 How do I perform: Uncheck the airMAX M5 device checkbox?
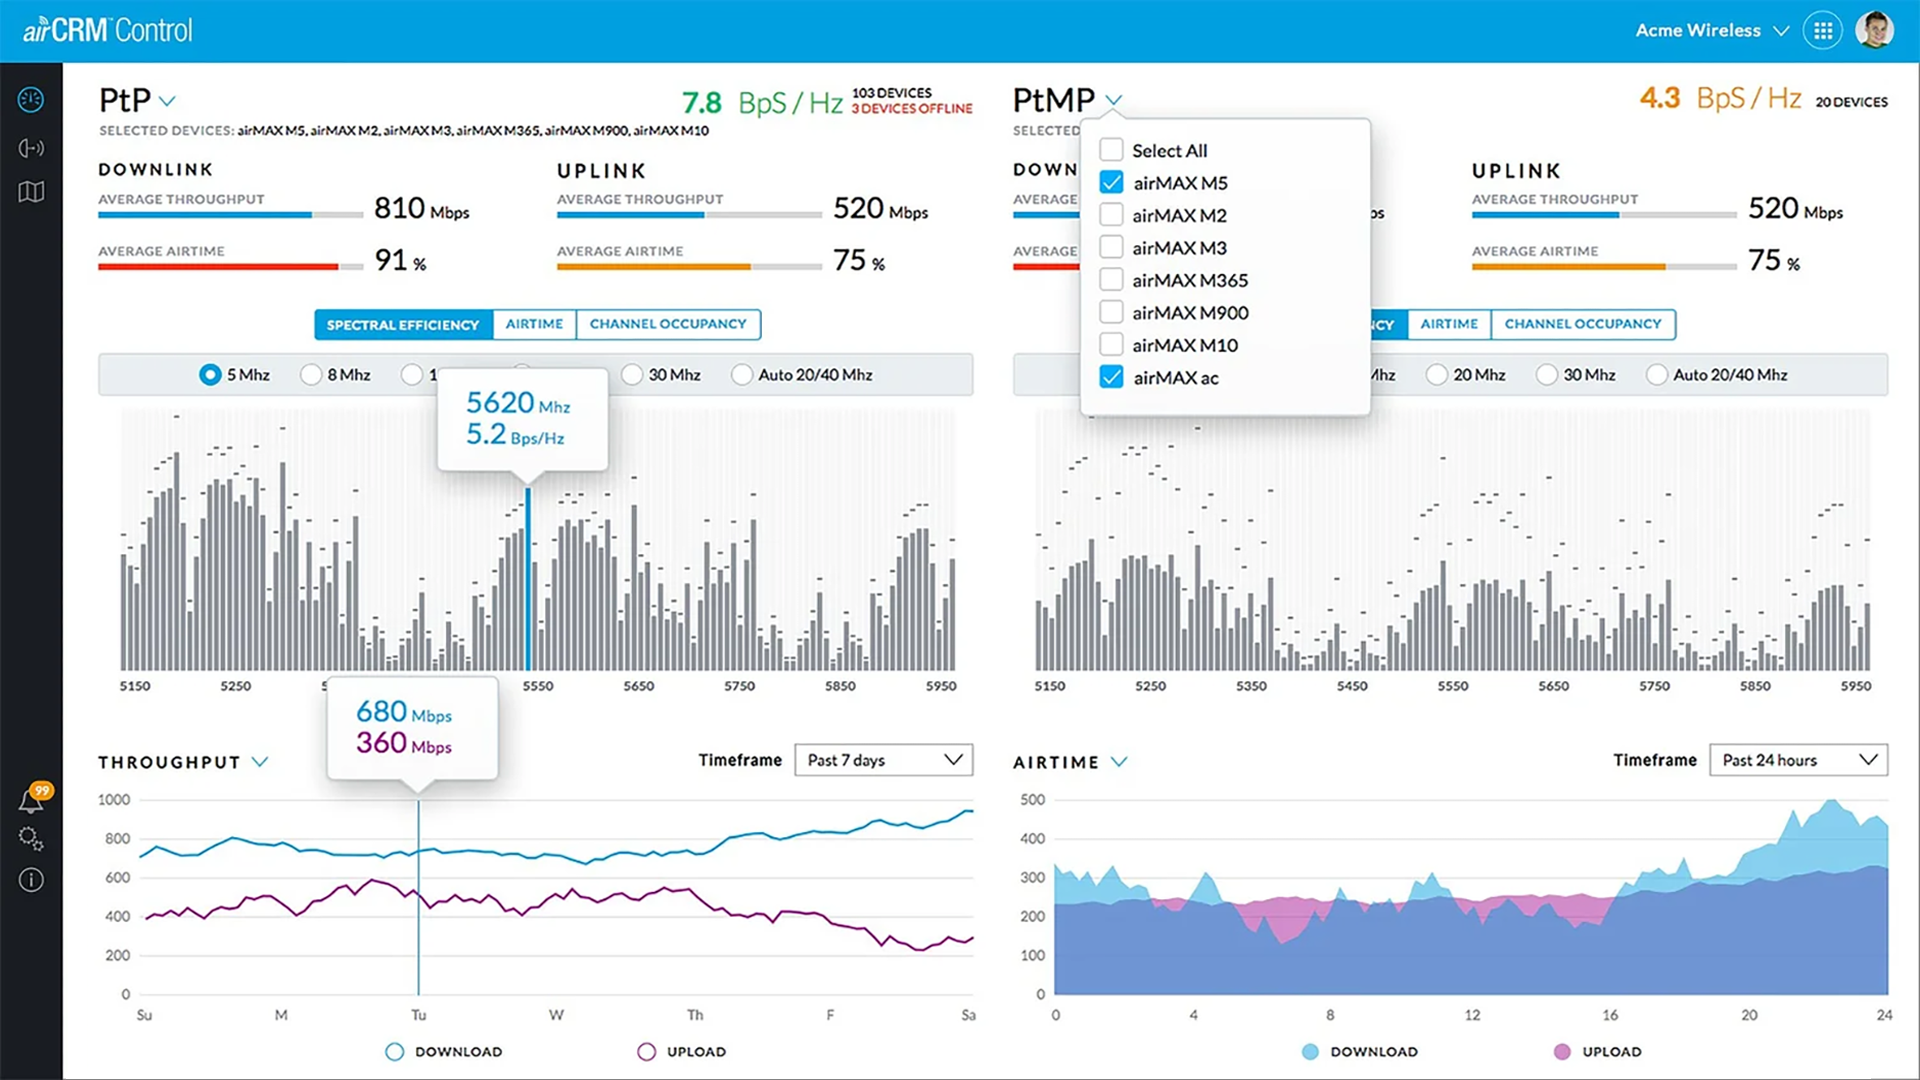(x=1111, y=182)
